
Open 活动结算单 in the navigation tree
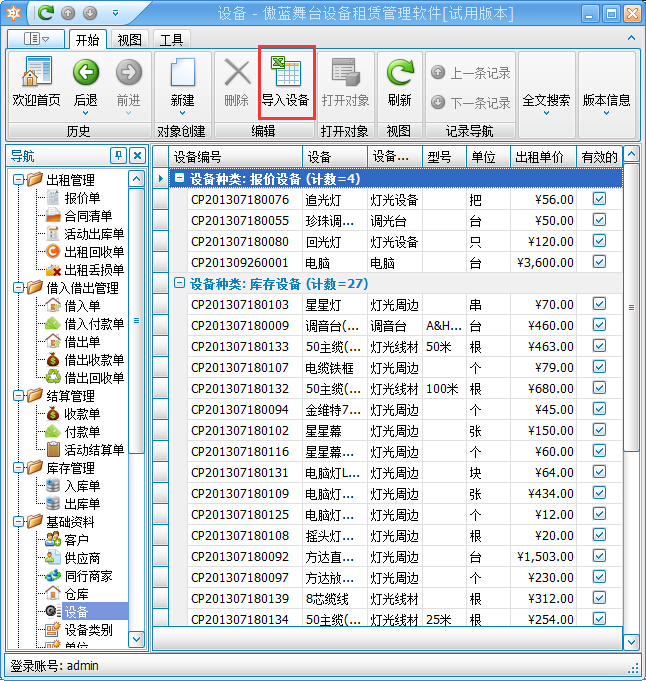(94, 450)
